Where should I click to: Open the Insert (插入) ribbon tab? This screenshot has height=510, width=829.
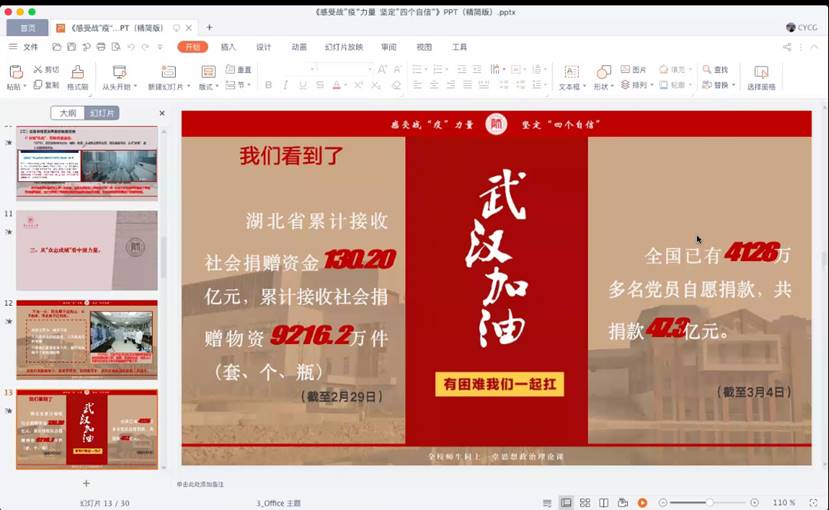coord(228,47)
